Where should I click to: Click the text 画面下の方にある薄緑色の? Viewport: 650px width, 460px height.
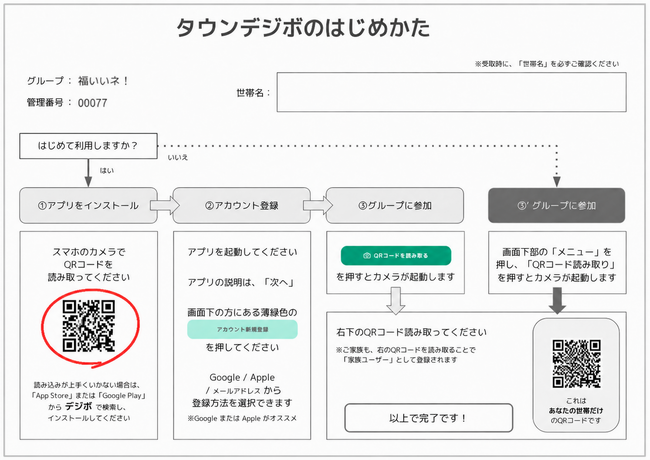(x=243, y=312)
